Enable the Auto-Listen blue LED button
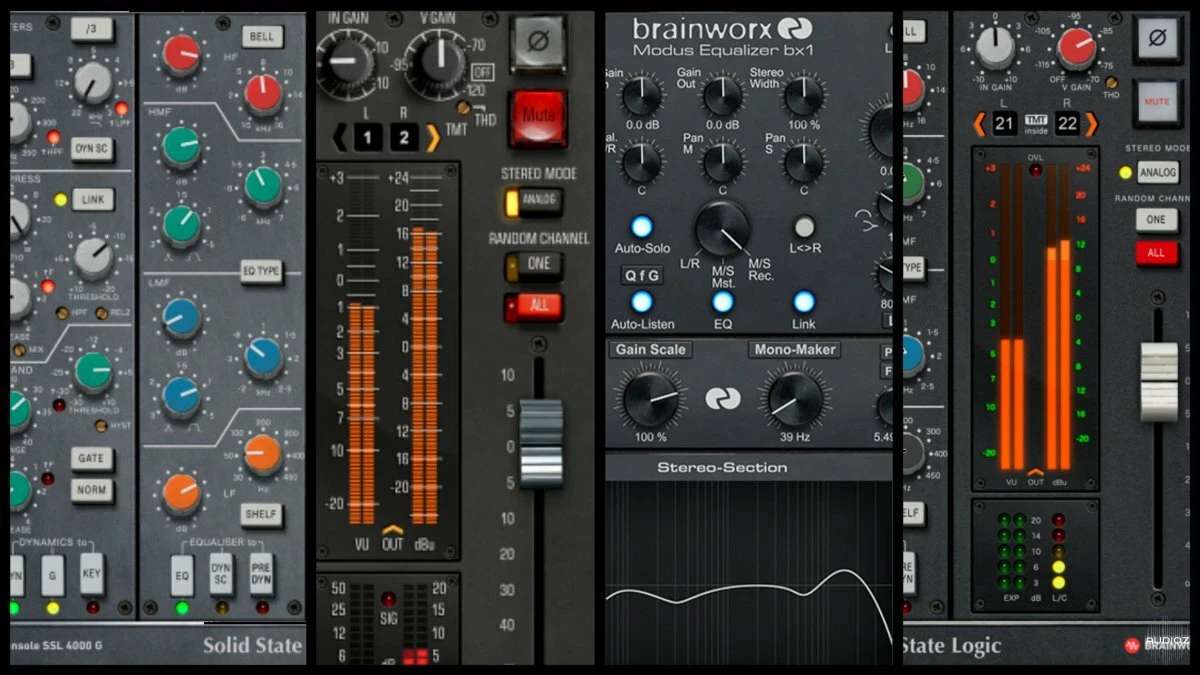This screenshot has width=1200, height=675. pos(642,302)
